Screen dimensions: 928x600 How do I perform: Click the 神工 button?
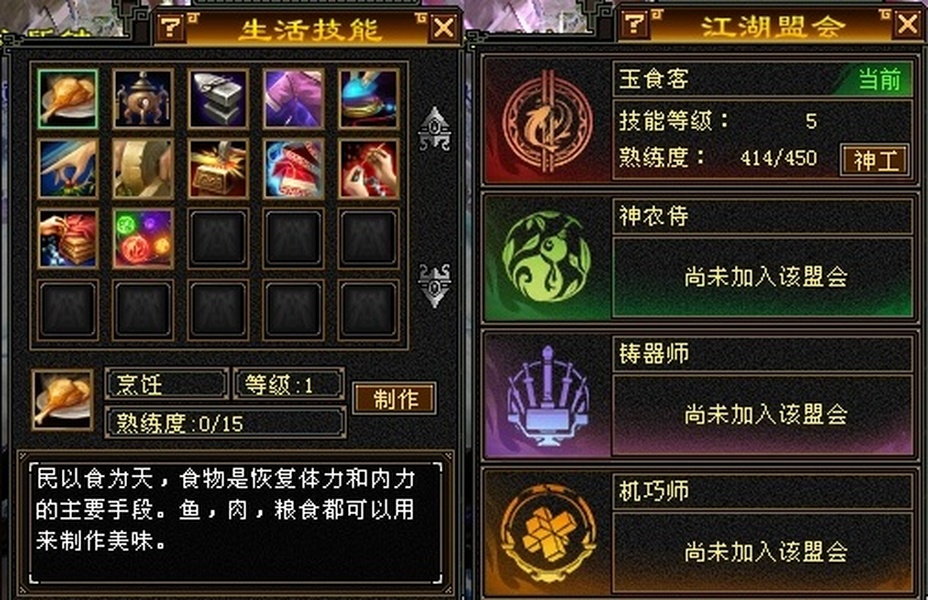tap(875, 160)
